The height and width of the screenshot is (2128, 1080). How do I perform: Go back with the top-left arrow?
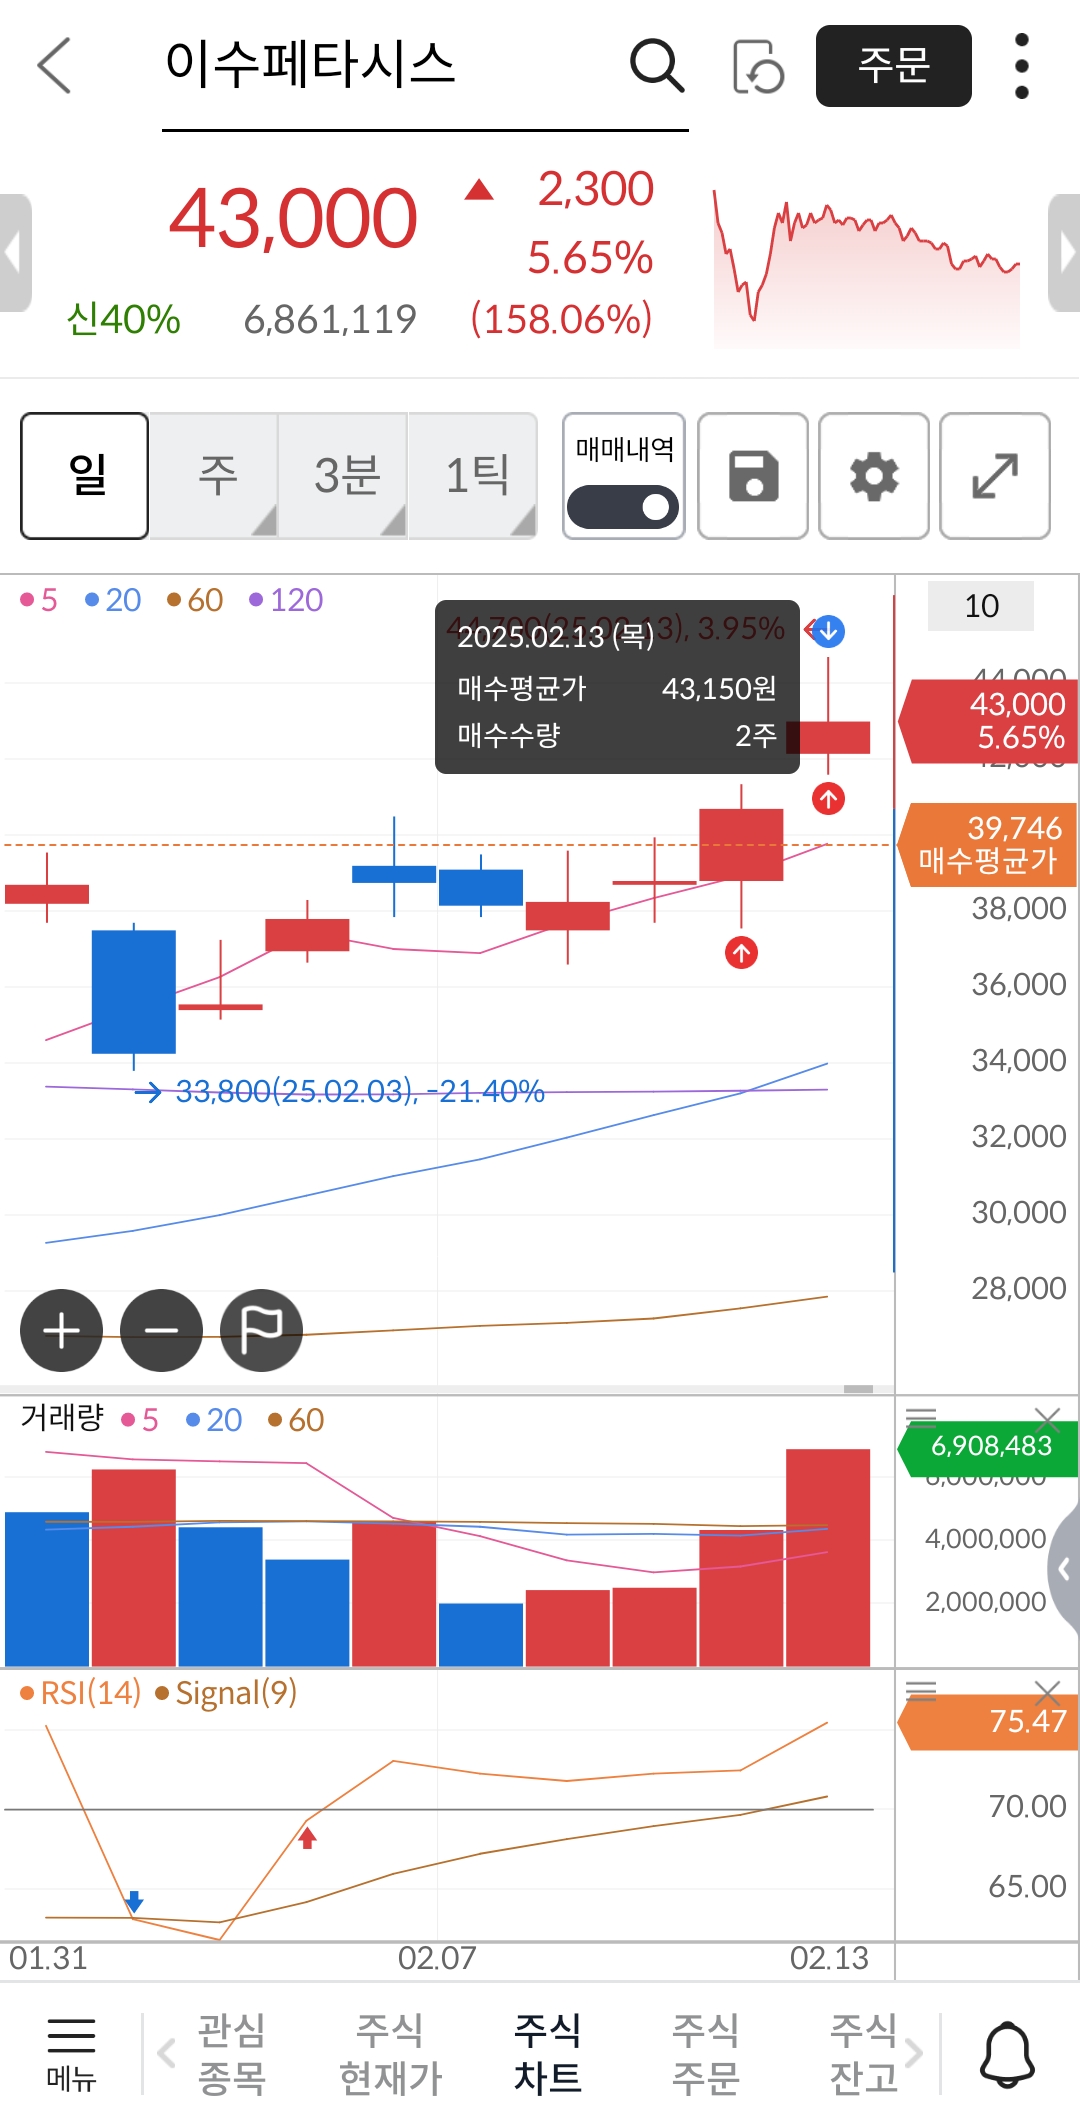pyautogui.click(x=54, y=66)
